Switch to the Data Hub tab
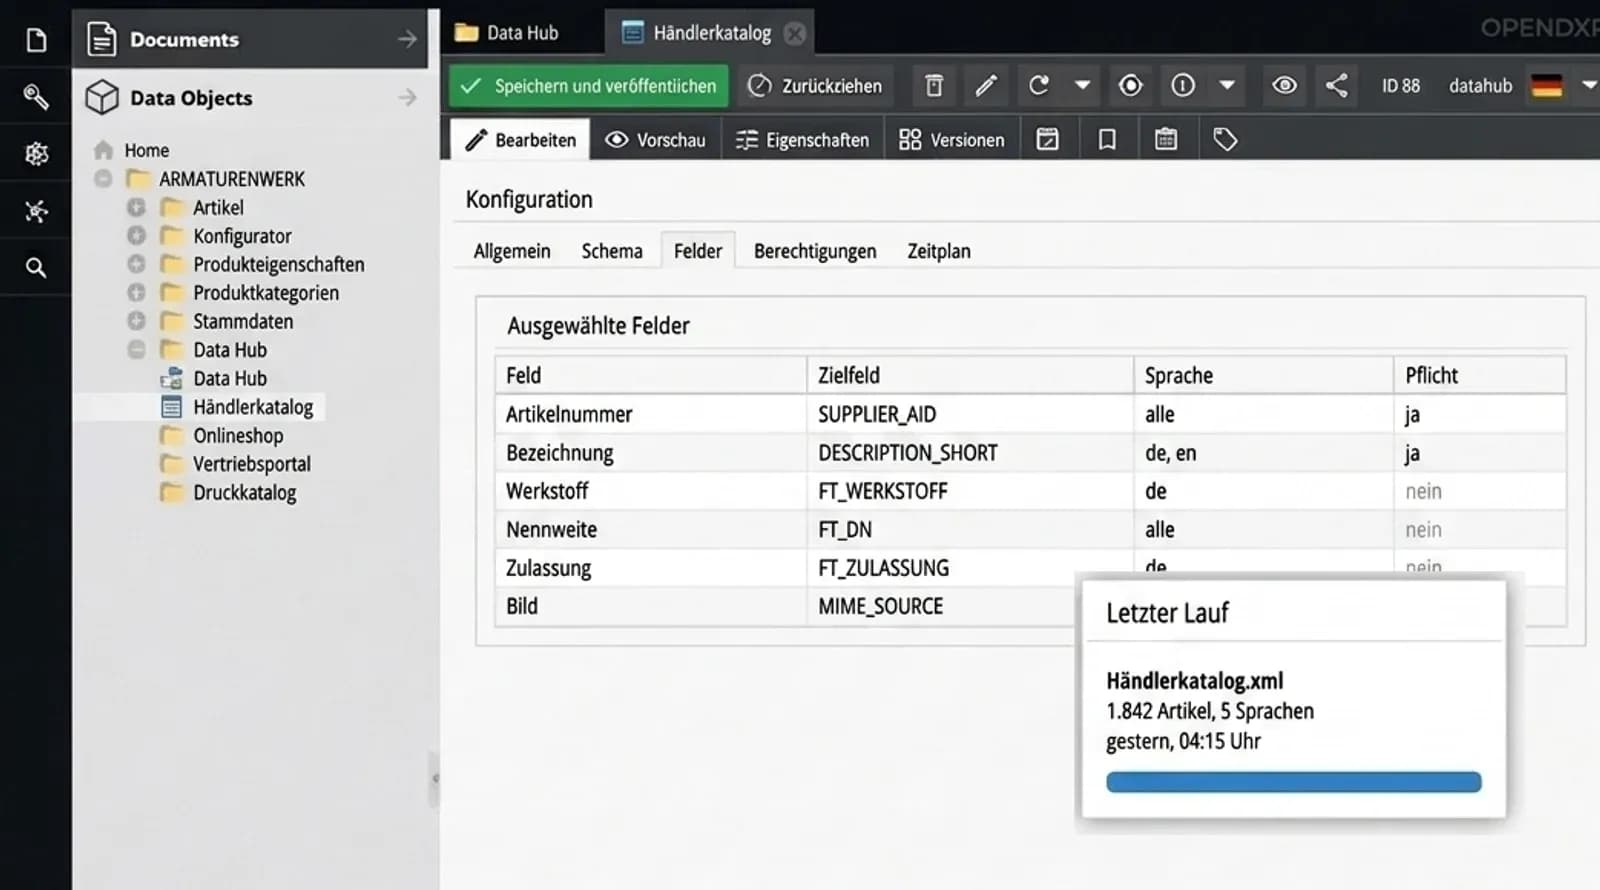This screenshot has height=890, width=1600. (508, 33)
